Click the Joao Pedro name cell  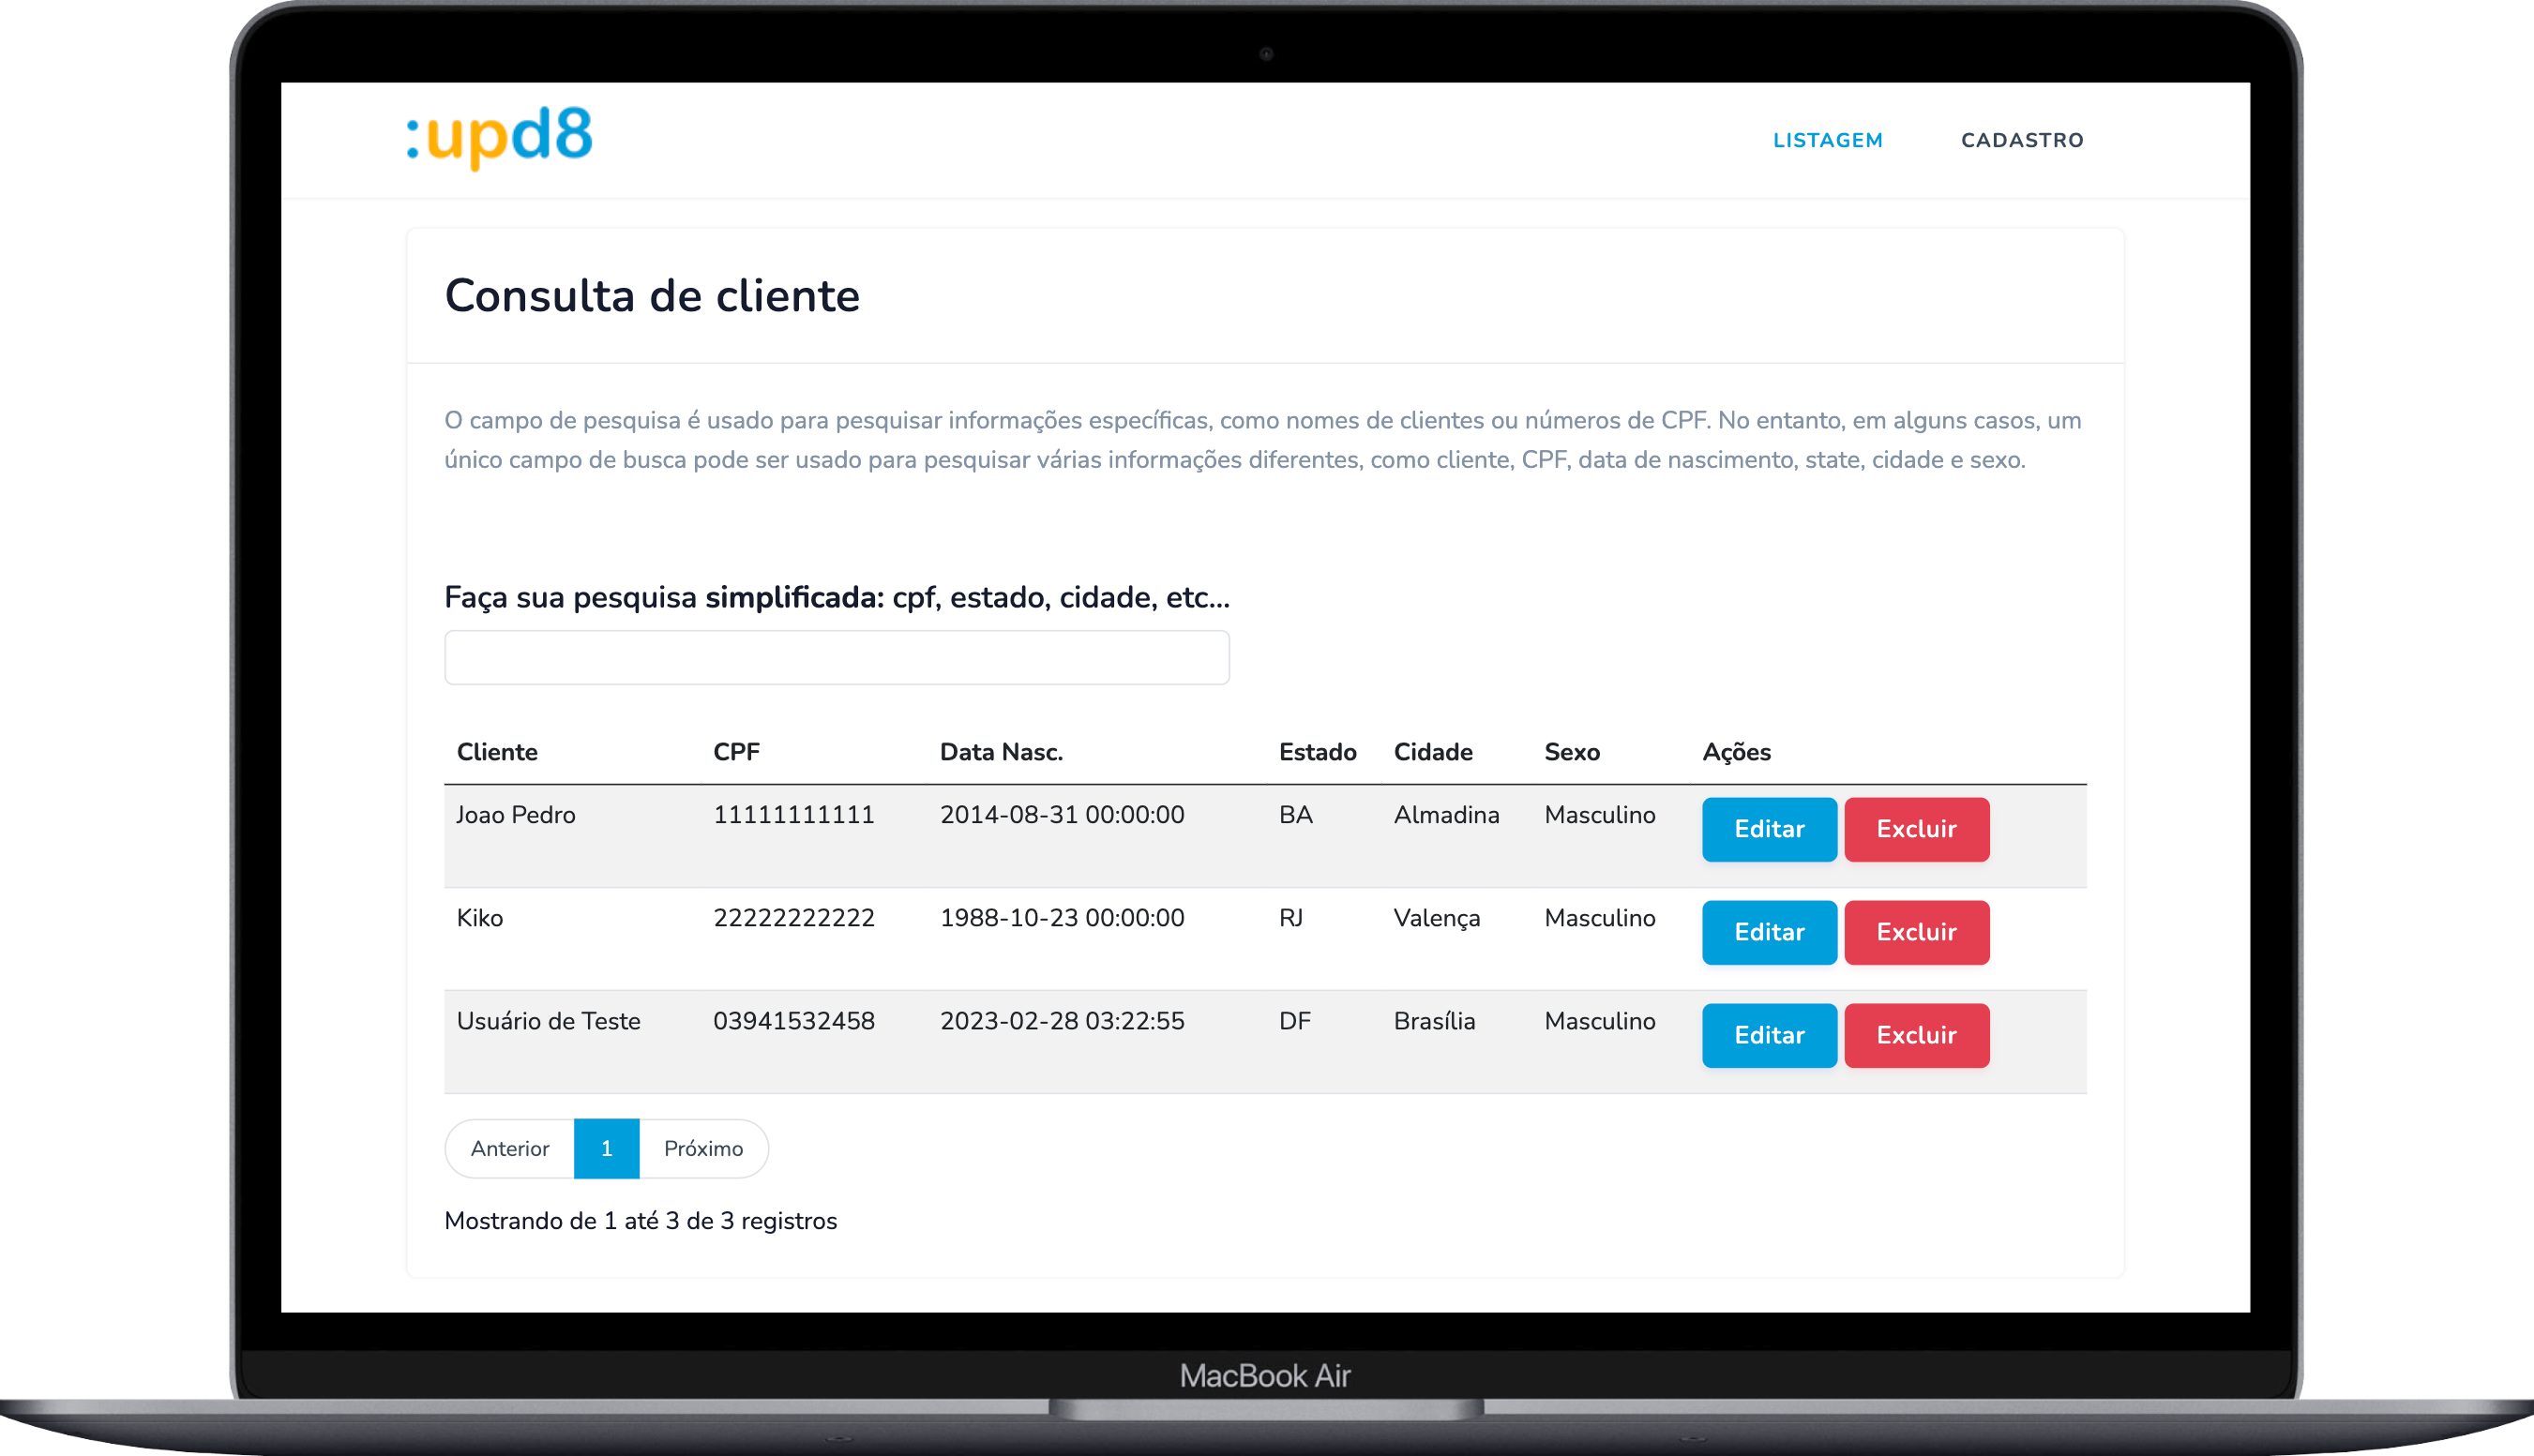[x=516, y=815]
